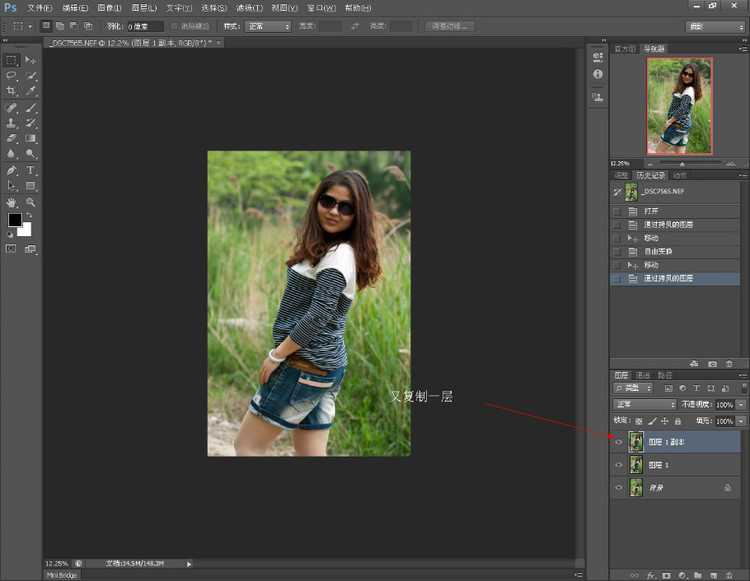
Task: Open the 滤镜 menu
Action: tap(246, 7)
